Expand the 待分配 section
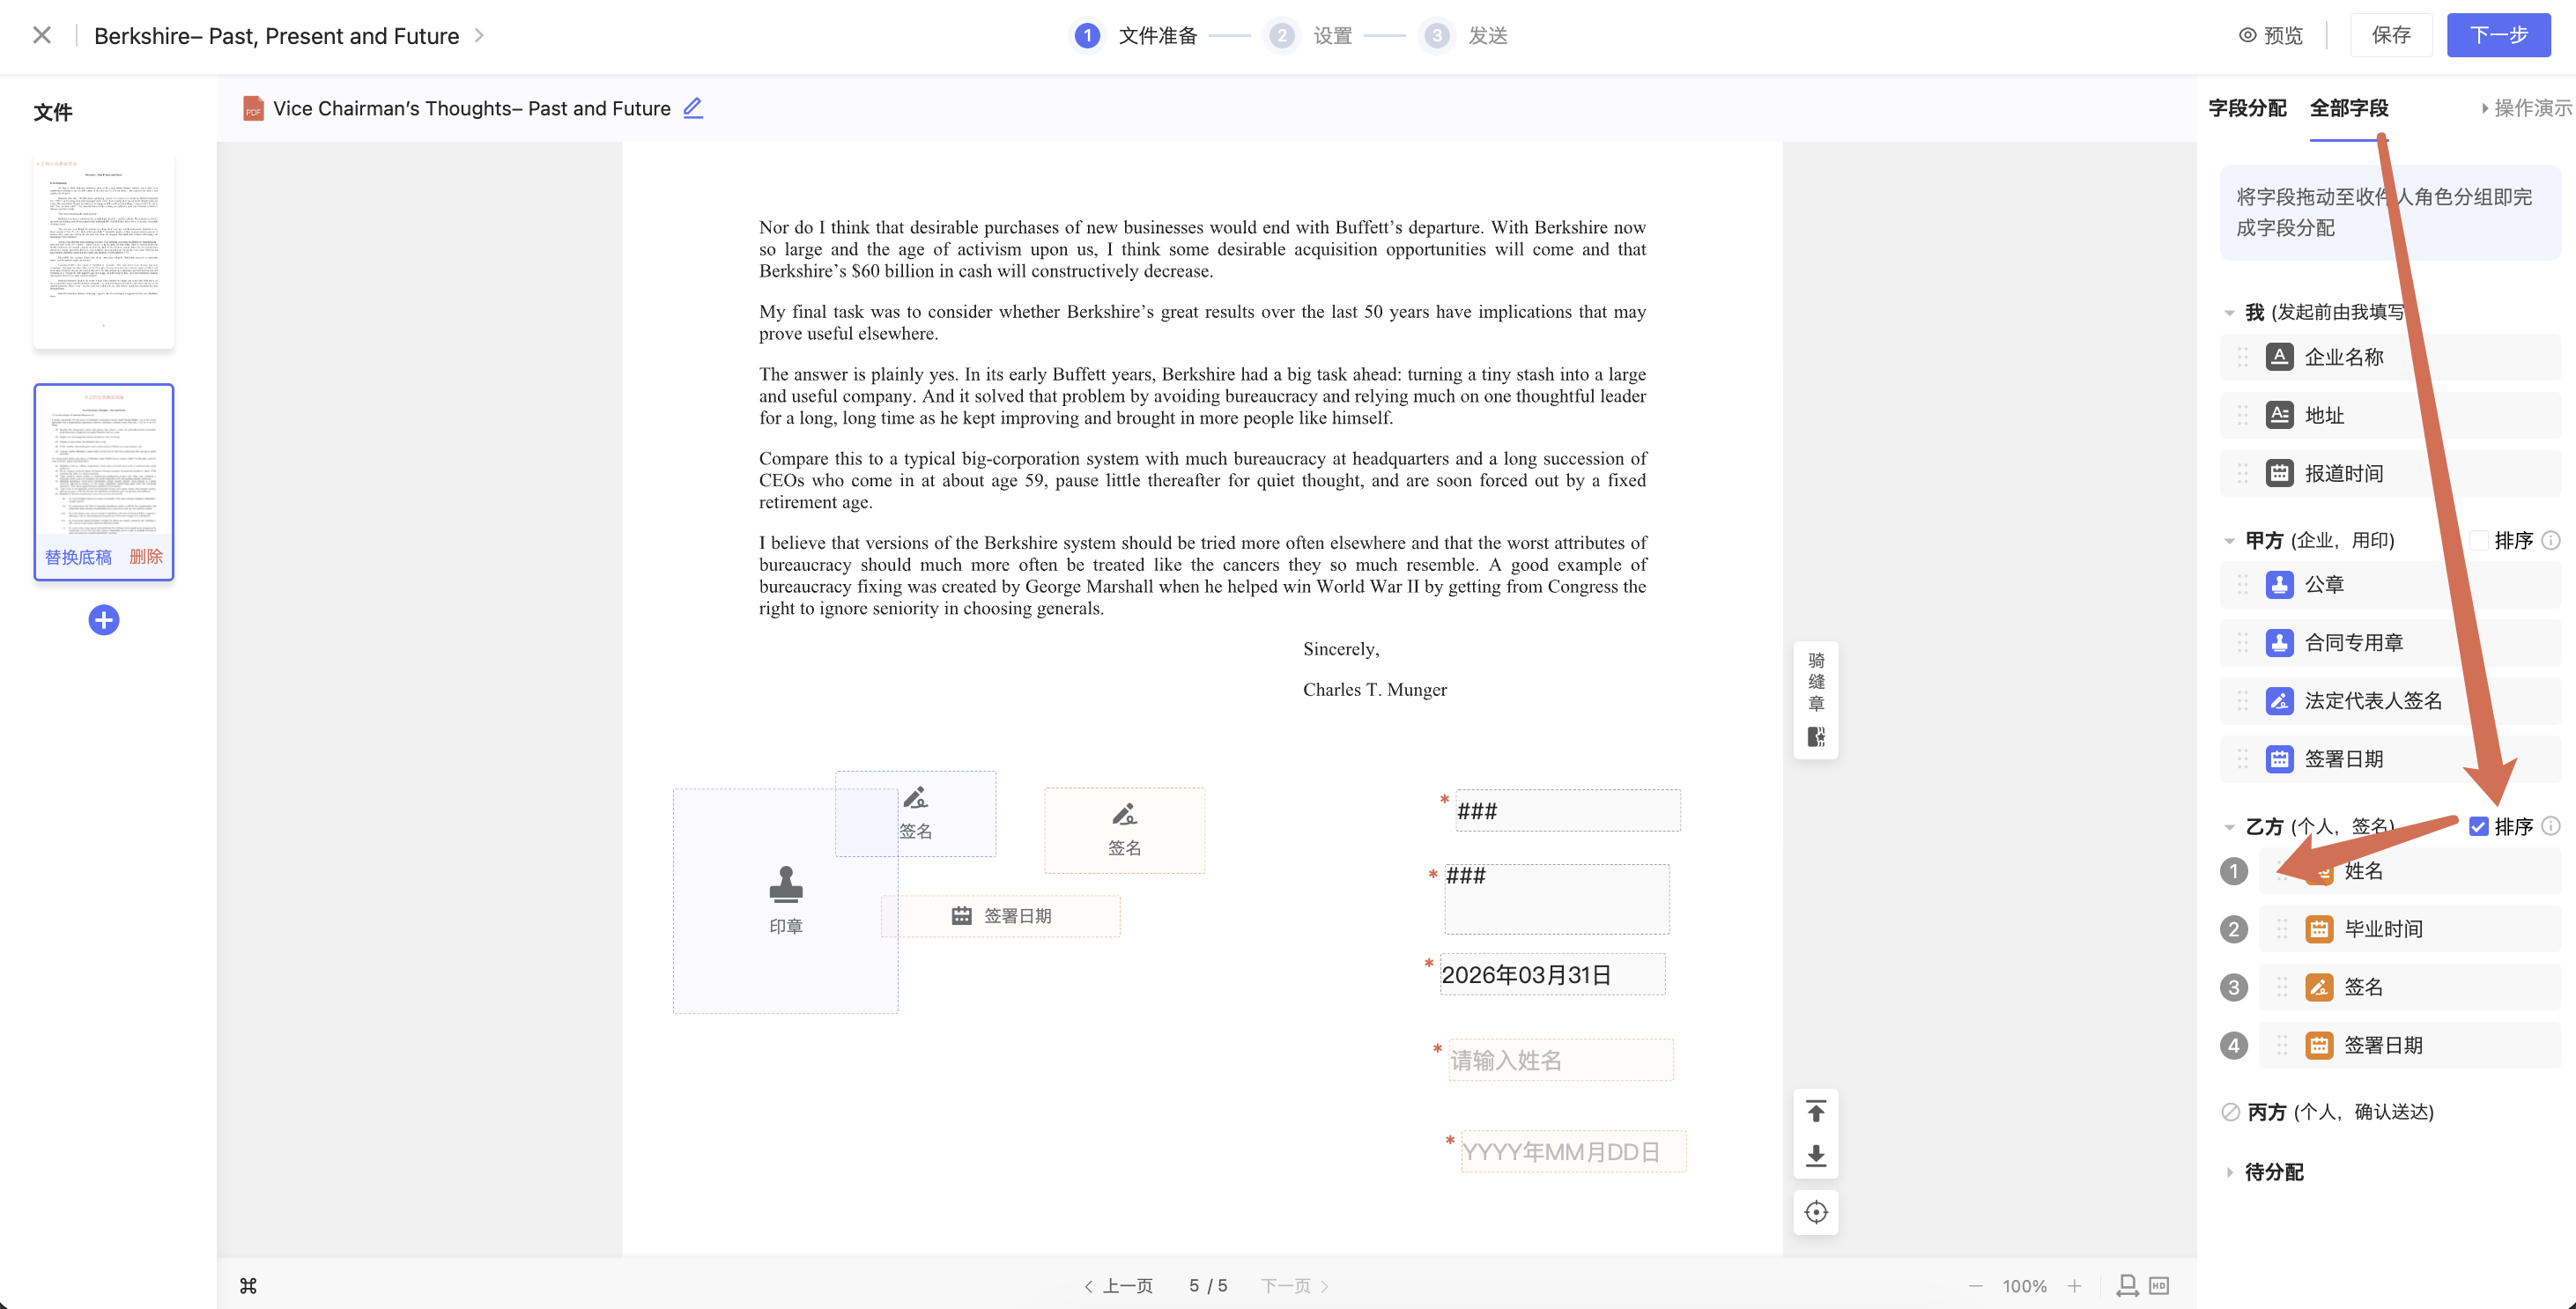This screenshot has width=2576, height=1309. [2229, 1172]
